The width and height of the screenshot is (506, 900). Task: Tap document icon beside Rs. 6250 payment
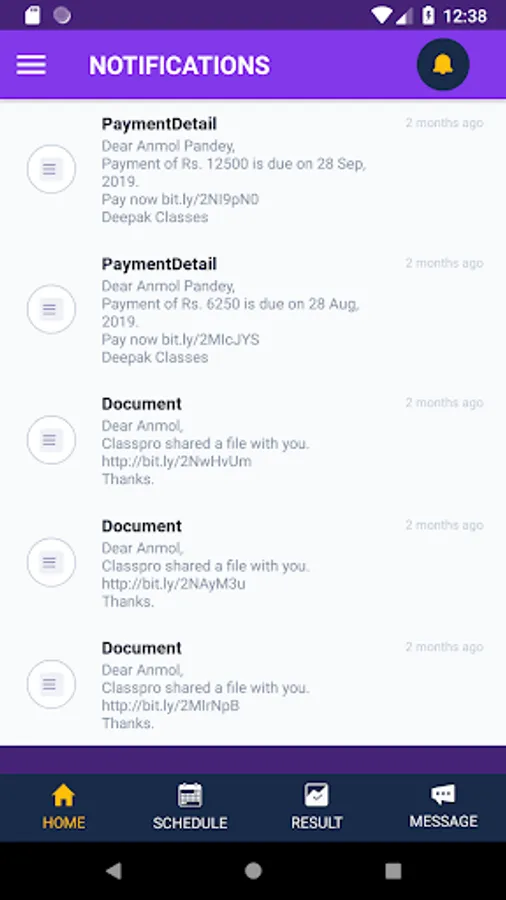point(51,309)
